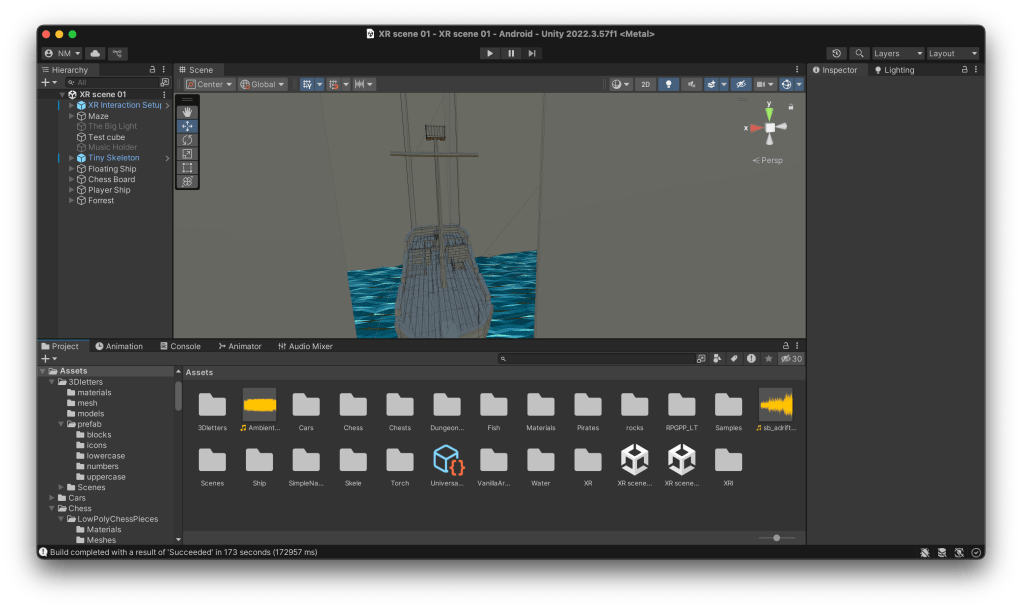Open the Layers dropdown
This screenshot has width=1022, height=608.
coord(898,53)
